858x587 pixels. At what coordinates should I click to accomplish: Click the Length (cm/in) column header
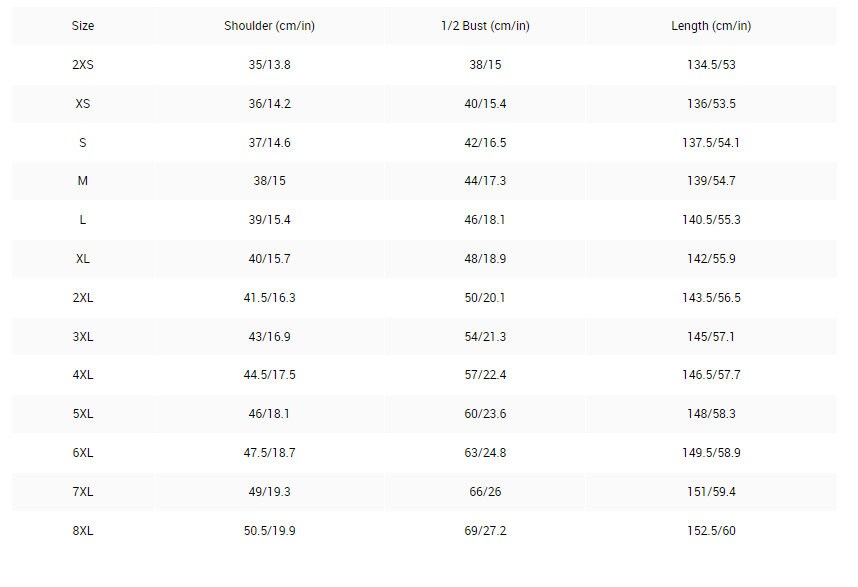[x=710, y=26]
